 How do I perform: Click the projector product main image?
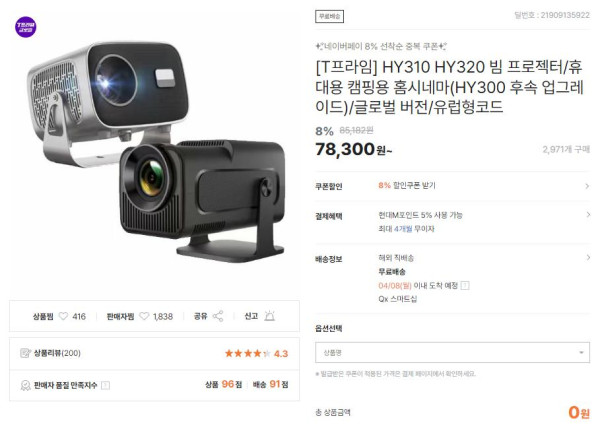[x=155, y=151]
